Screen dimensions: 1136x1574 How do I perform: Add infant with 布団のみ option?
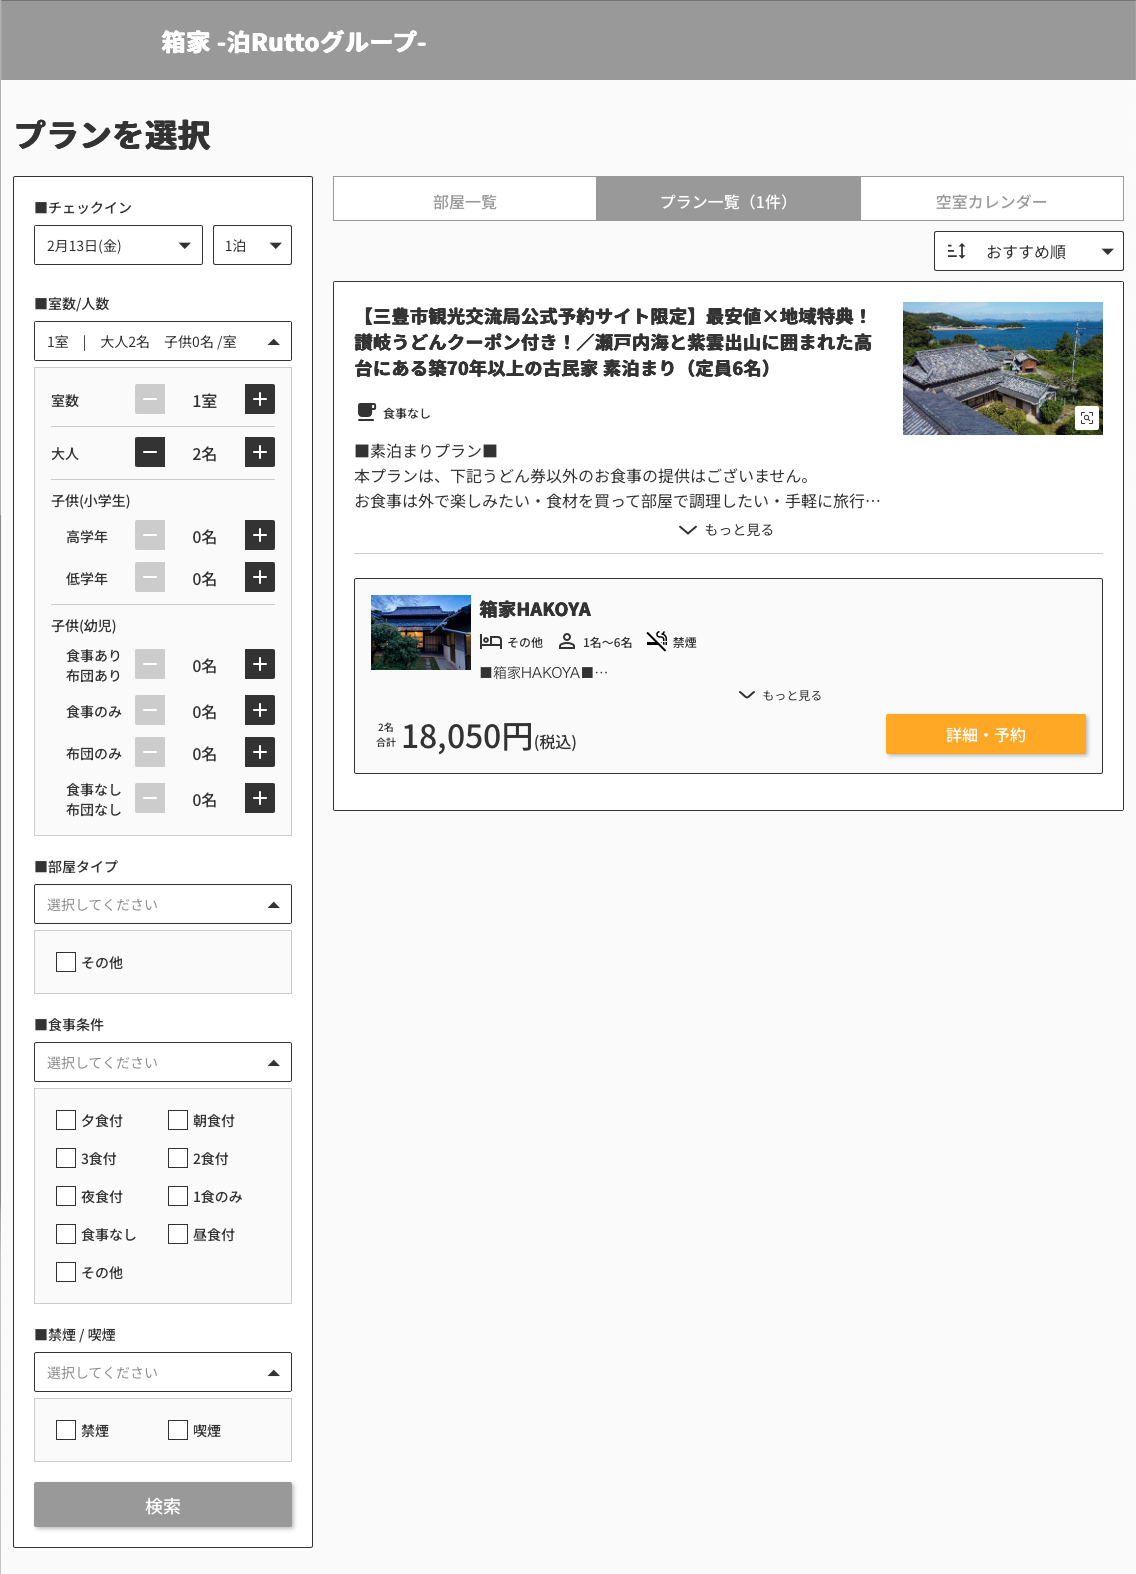point(260,753)
